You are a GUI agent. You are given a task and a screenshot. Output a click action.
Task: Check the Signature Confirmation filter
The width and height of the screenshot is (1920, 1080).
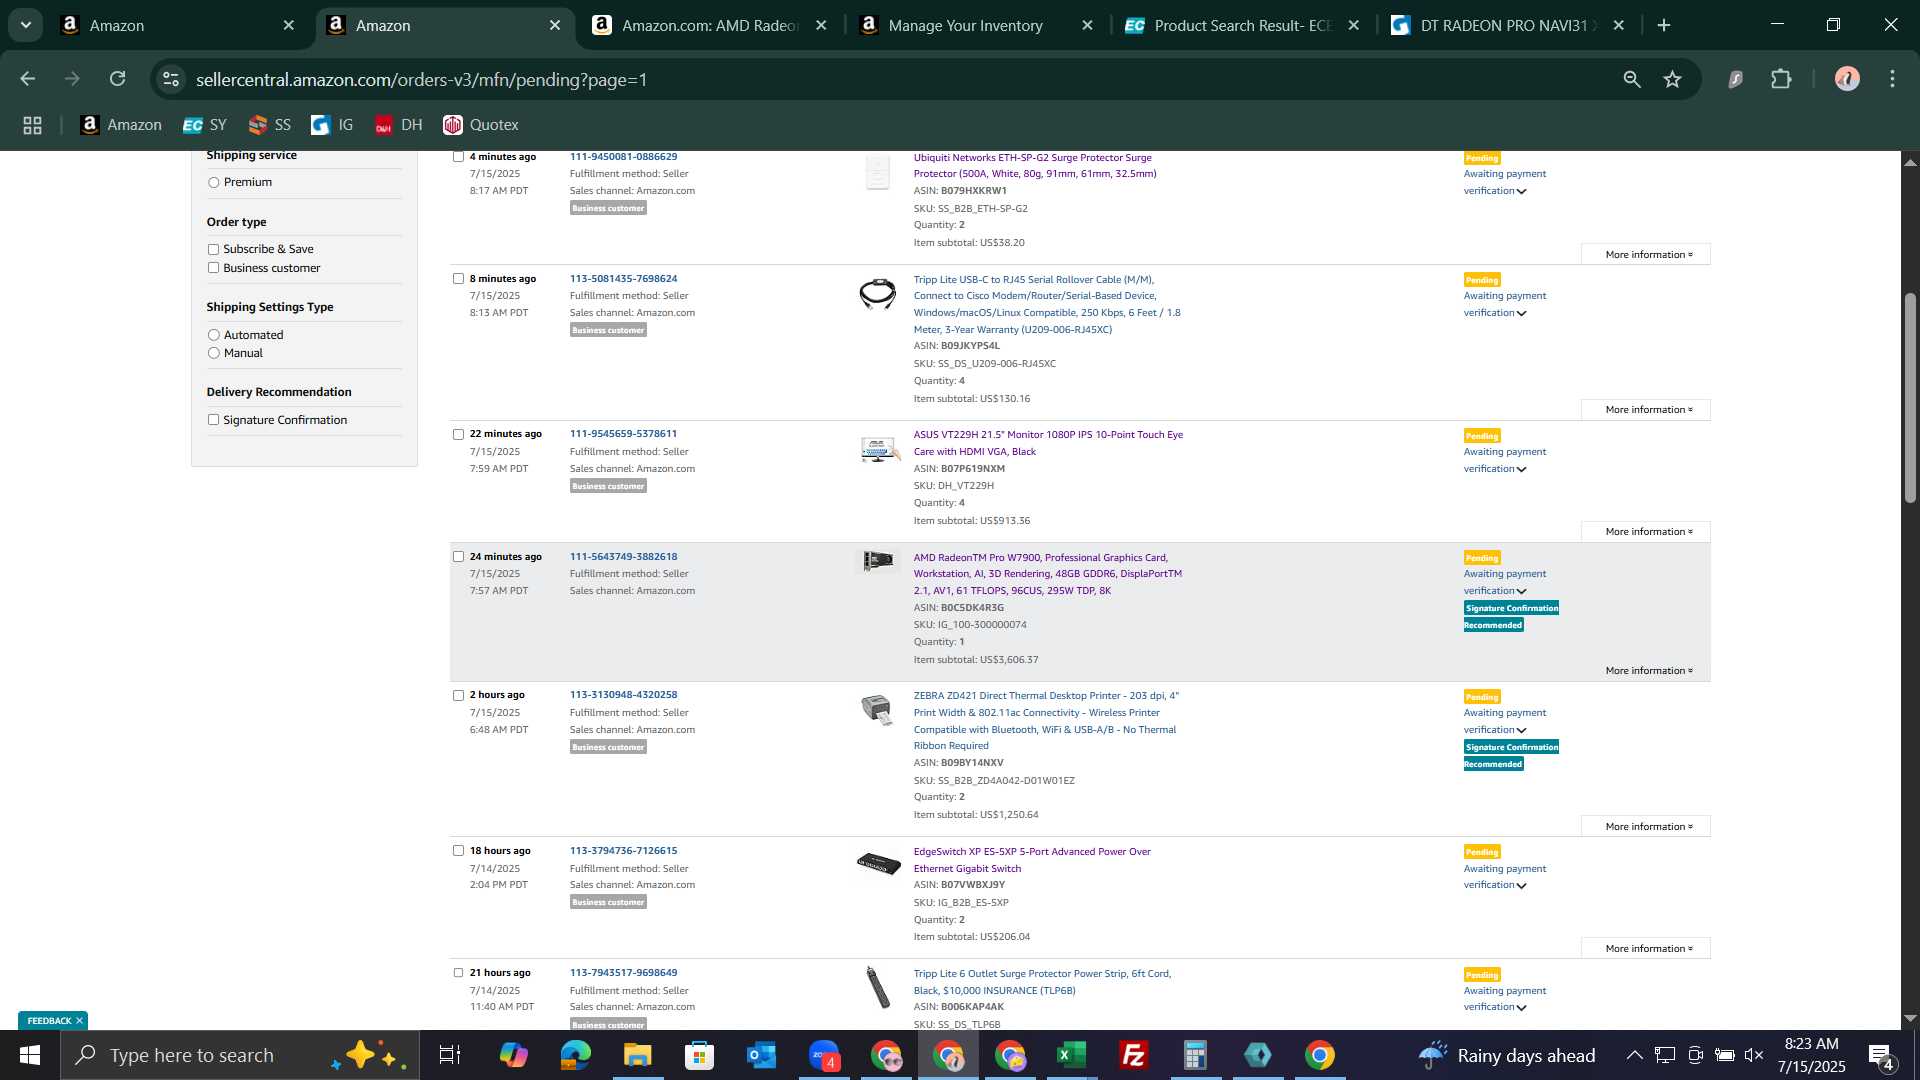point(213,420)
